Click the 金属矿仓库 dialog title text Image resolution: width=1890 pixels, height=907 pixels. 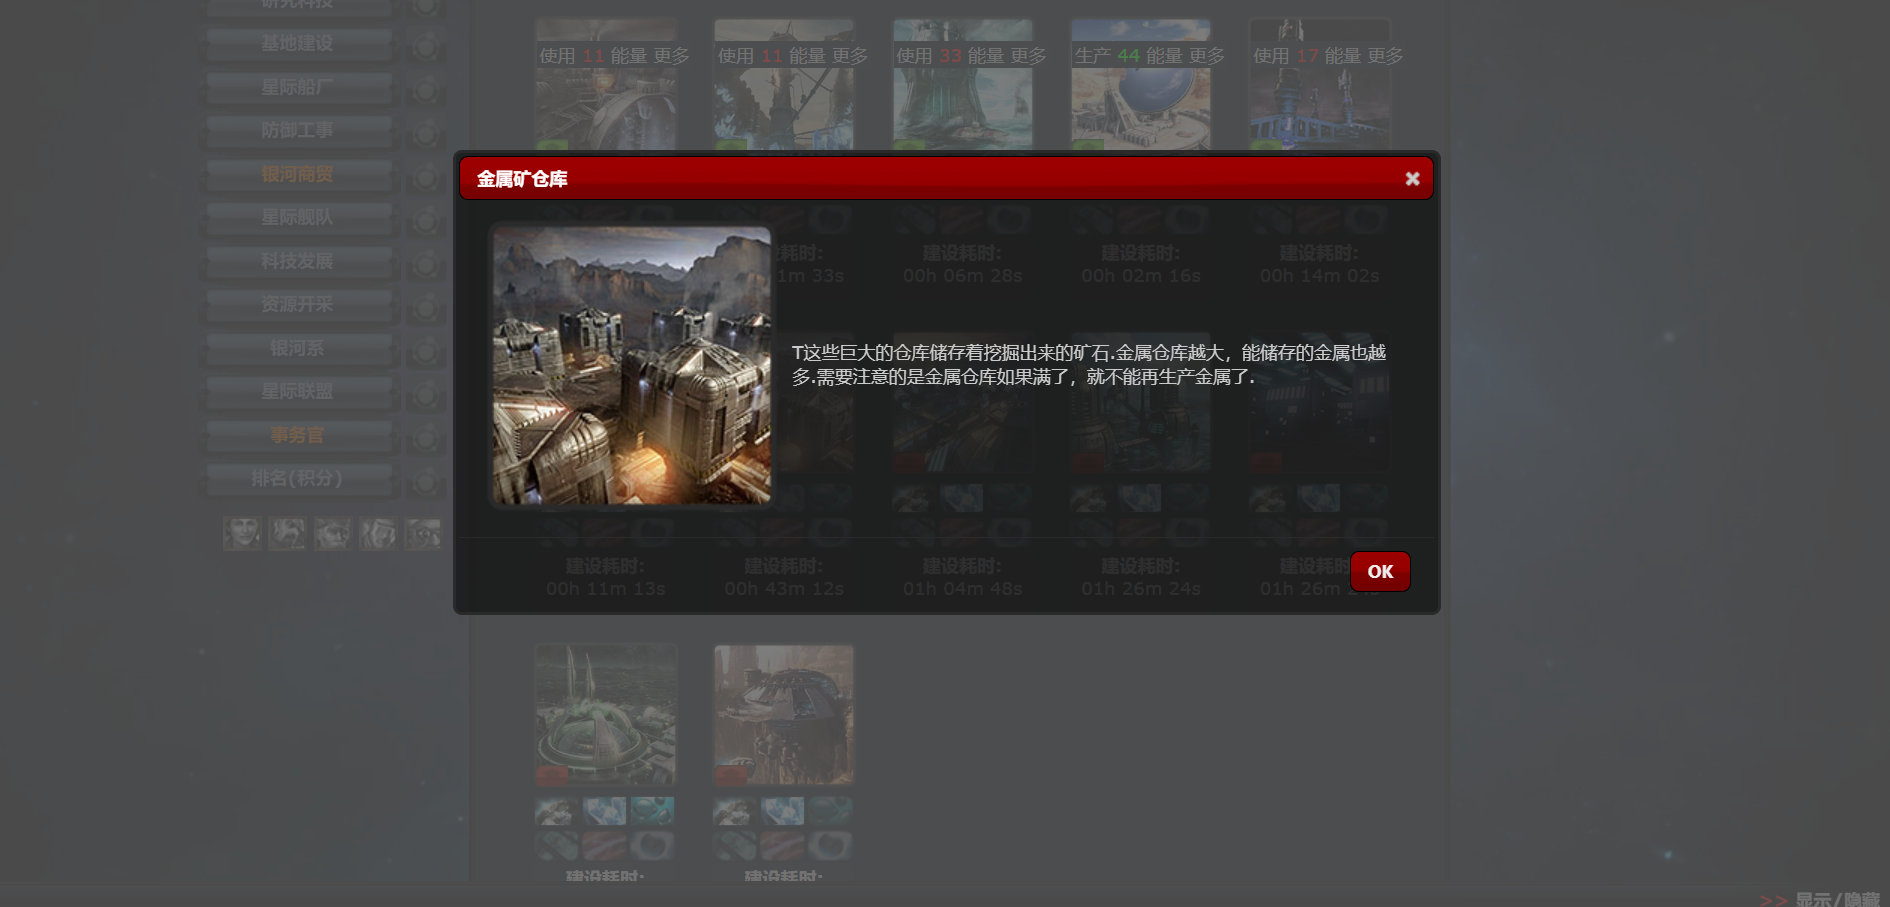[x=522, y=179]
